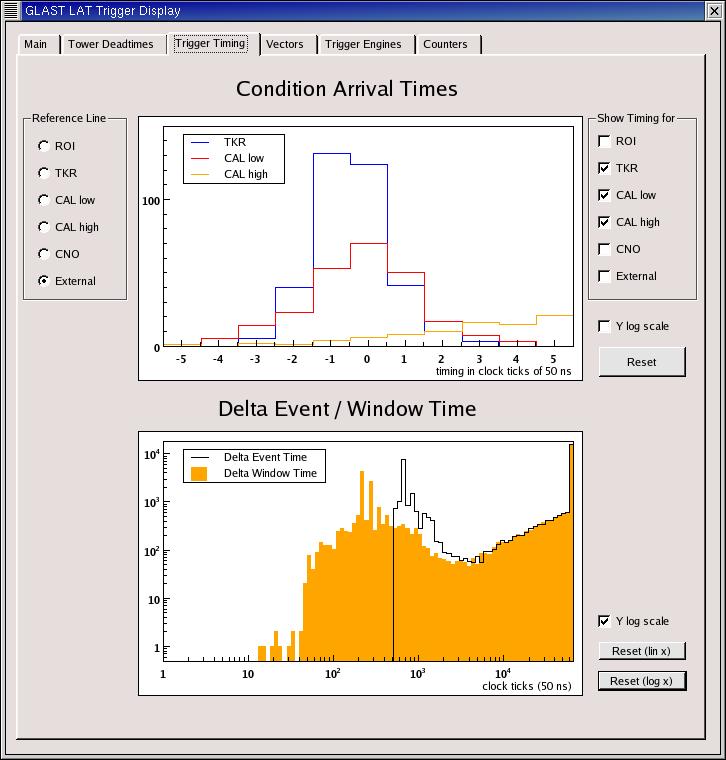Viewport: 726px width, 760px height.
Task: Turn off Y log scale for Delta plot
Action: point(604,621)
